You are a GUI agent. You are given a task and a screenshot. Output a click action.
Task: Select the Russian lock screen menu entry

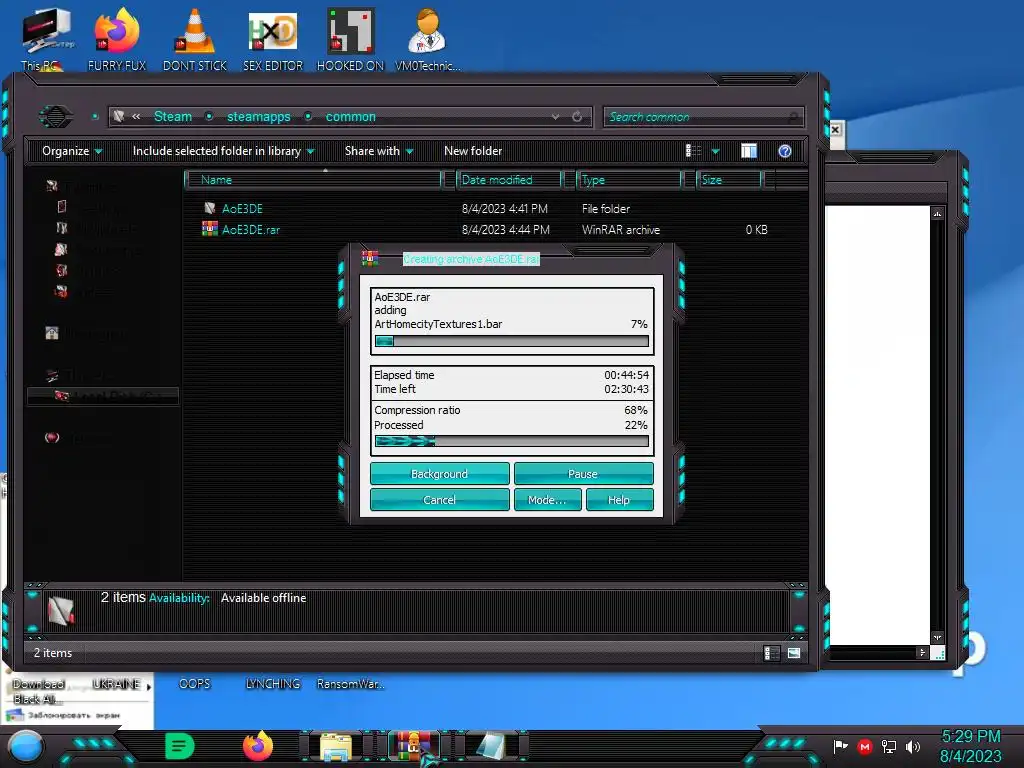(x=73, y=716)
